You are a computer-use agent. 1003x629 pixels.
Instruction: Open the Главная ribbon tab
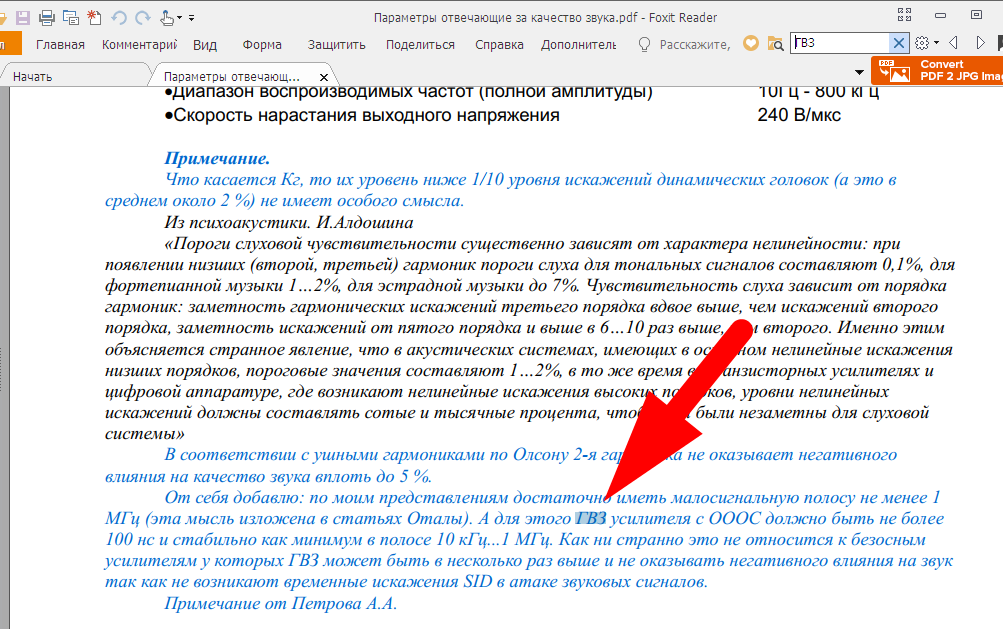coord(60,45)
